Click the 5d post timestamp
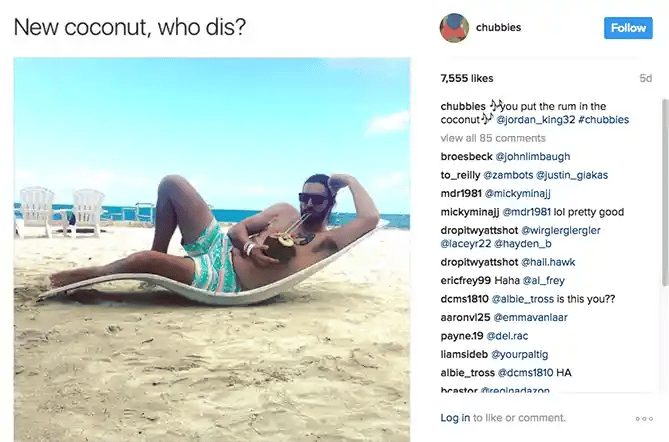The image size is (669, 442). click(x=646, y=79)
